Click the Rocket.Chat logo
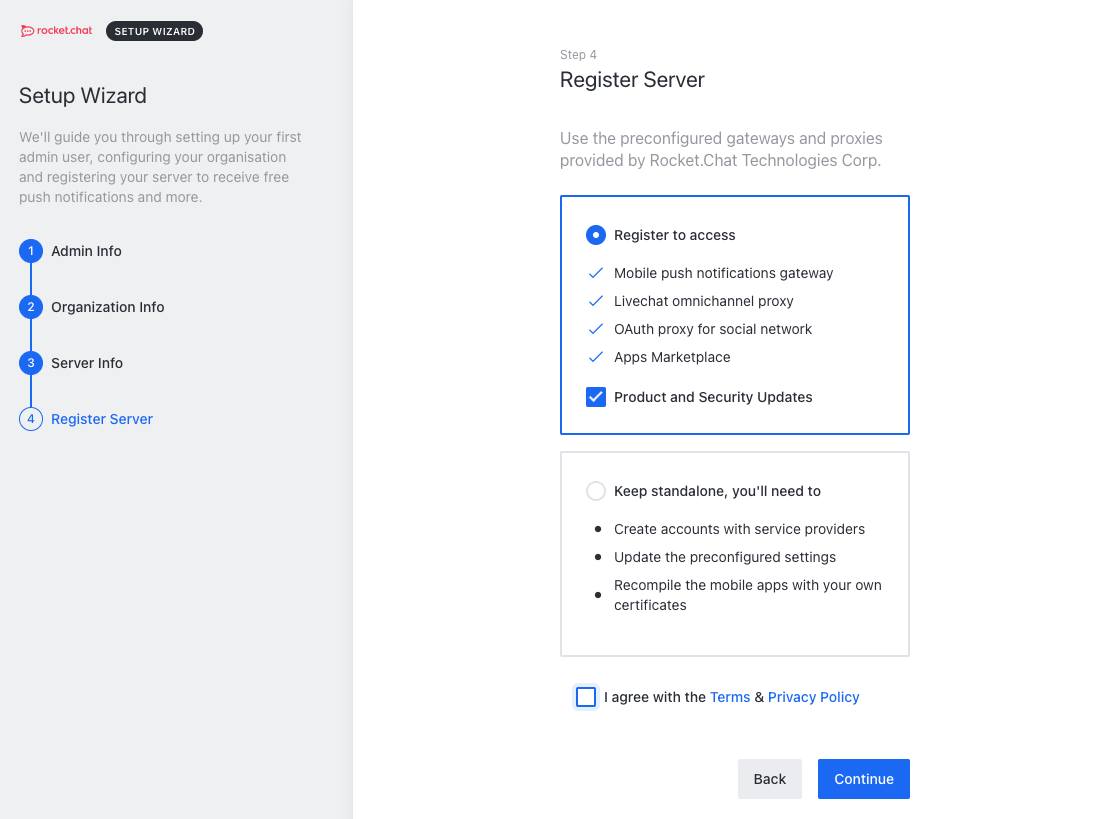The image size is (1113, 819). [x=56, y=31]
